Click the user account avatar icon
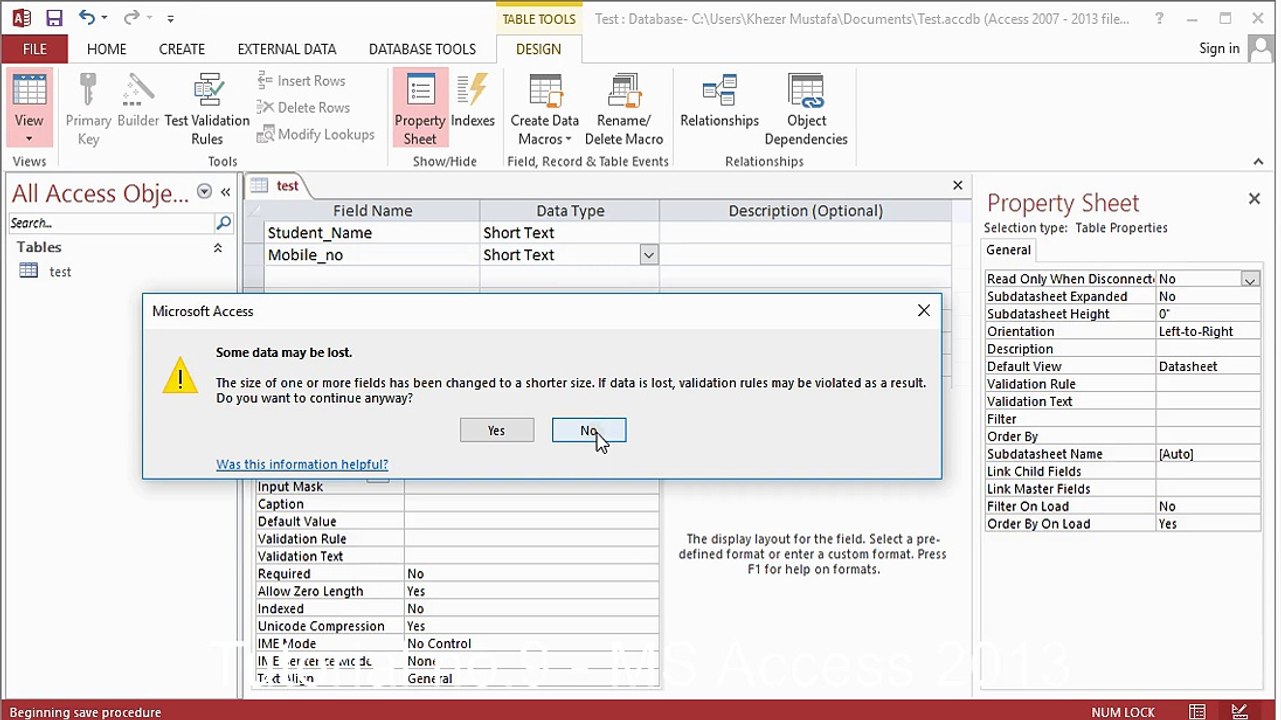This screenshot has height=720, width=1281. [x=1259, y=48]
